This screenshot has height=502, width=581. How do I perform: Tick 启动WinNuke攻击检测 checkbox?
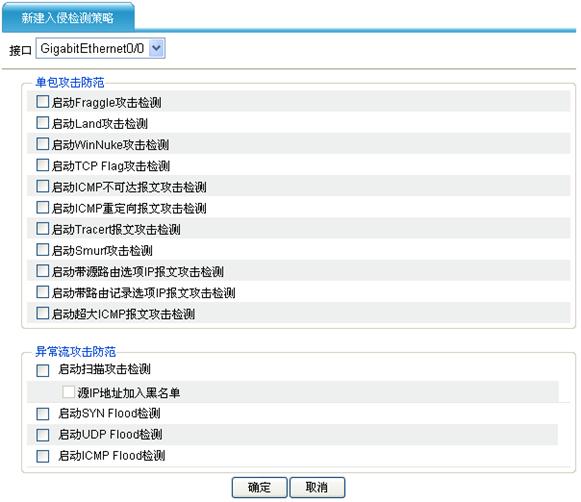[x=43, y=144]
